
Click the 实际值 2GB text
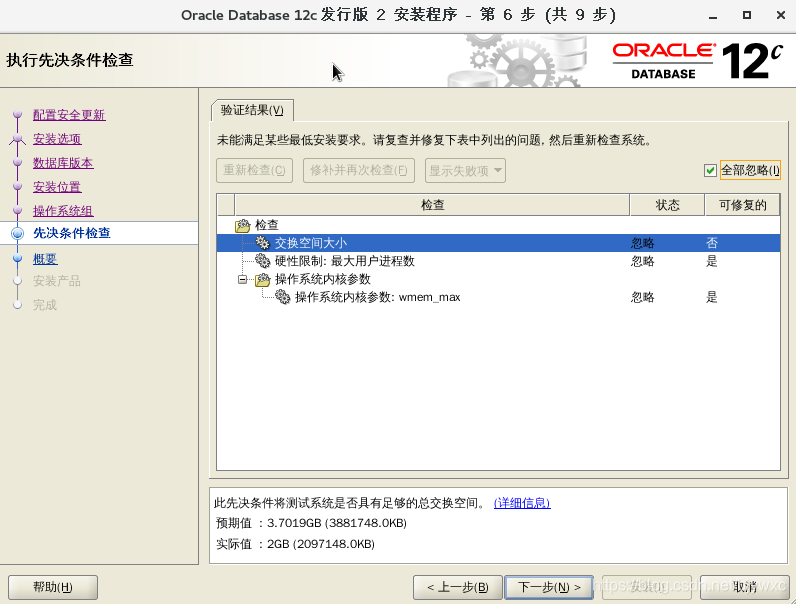[x=295, y=544]
